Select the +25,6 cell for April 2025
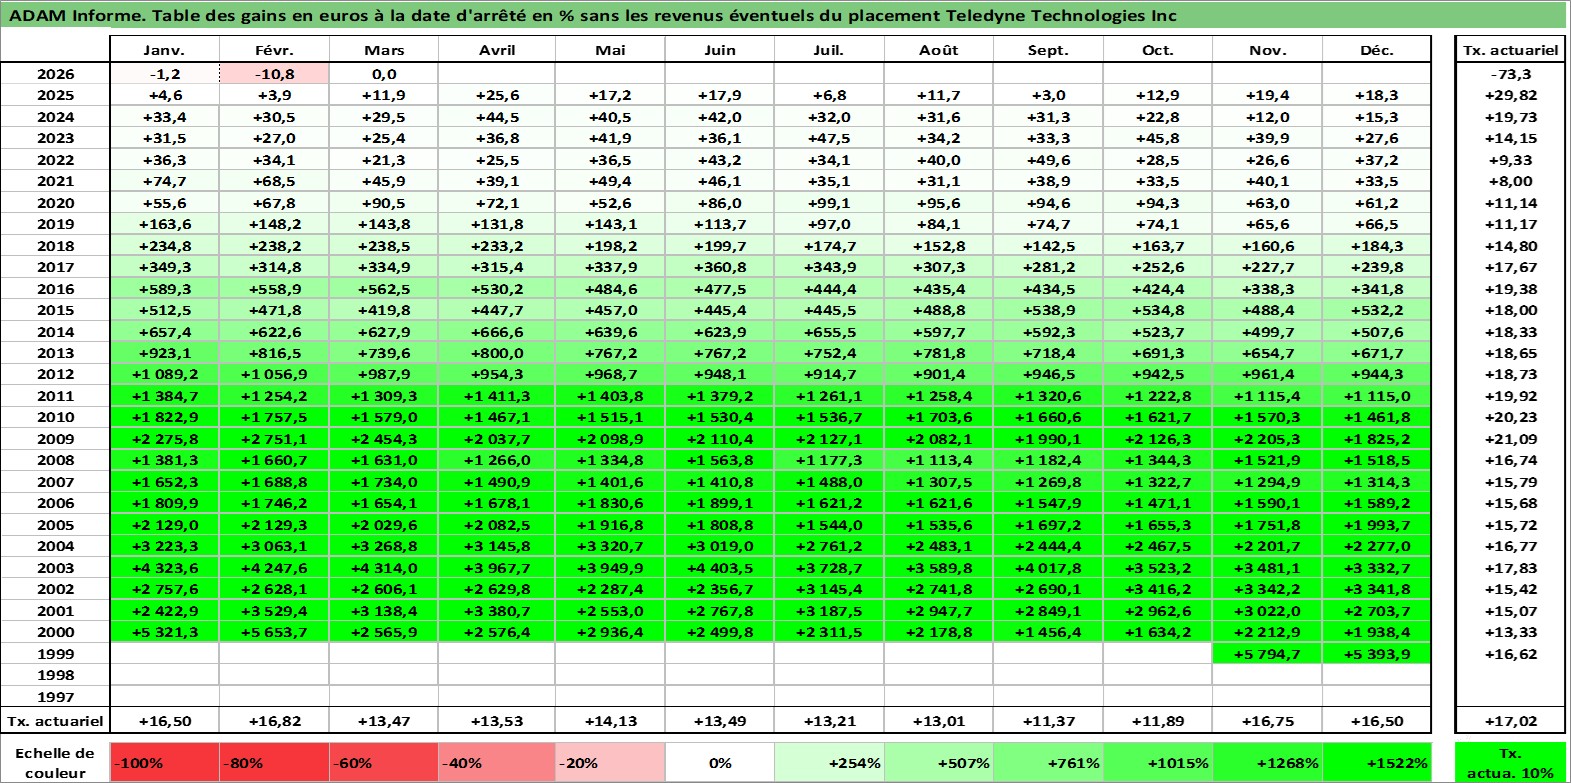 point(497,95)
